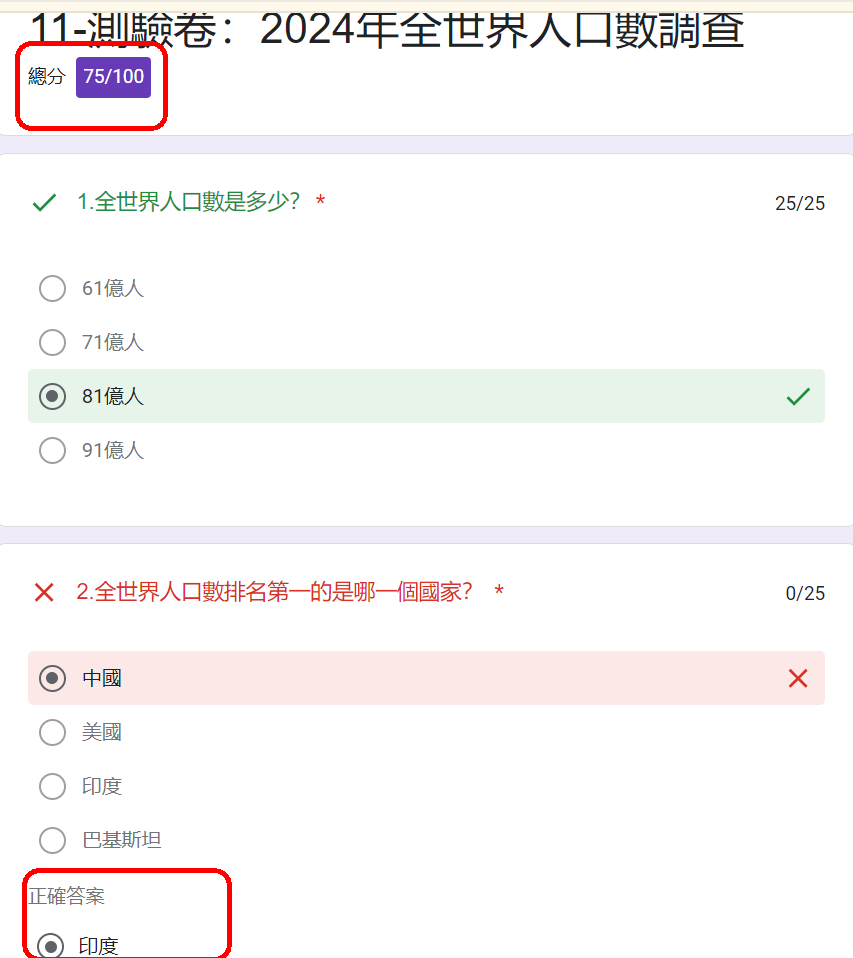
Task: Choose the 印度 option in question 2
Action: tap(52, 787)
